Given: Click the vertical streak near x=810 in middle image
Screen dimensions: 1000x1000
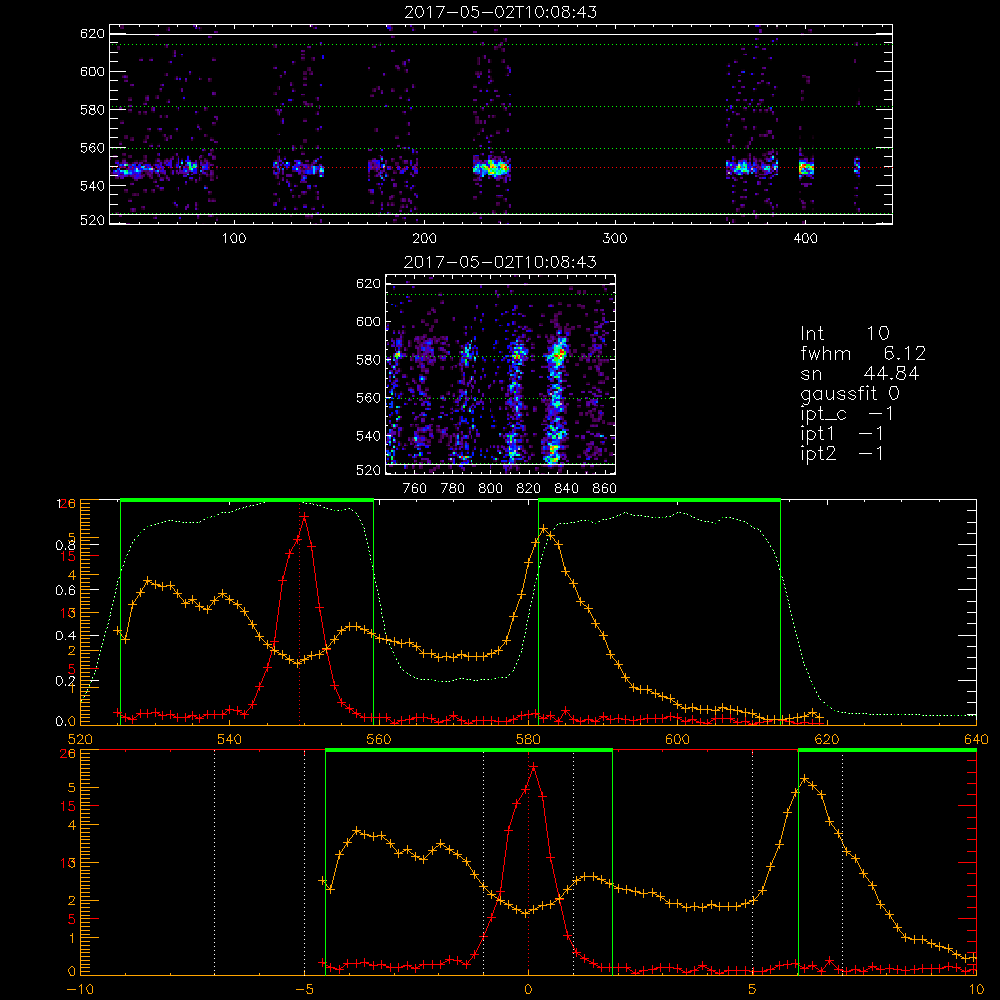Looking at the screenshot, I should tap(515, 402).
